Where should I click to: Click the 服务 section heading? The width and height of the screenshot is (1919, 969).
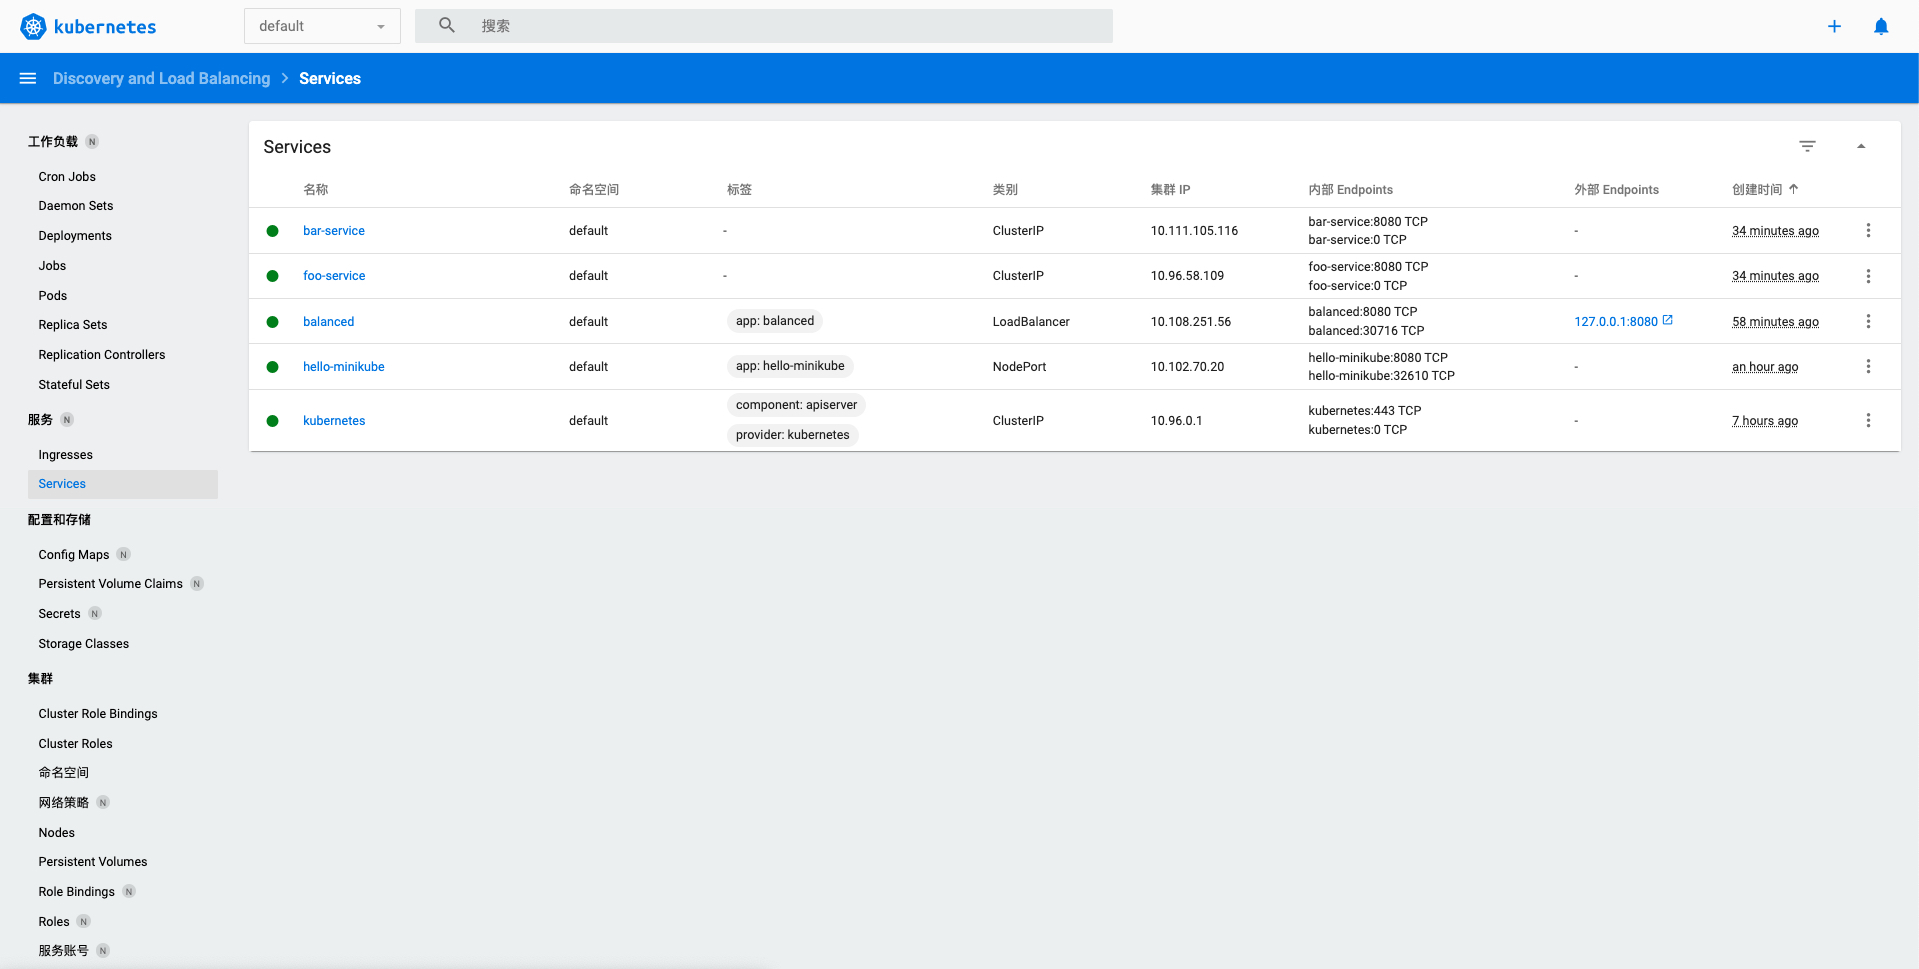40,420
